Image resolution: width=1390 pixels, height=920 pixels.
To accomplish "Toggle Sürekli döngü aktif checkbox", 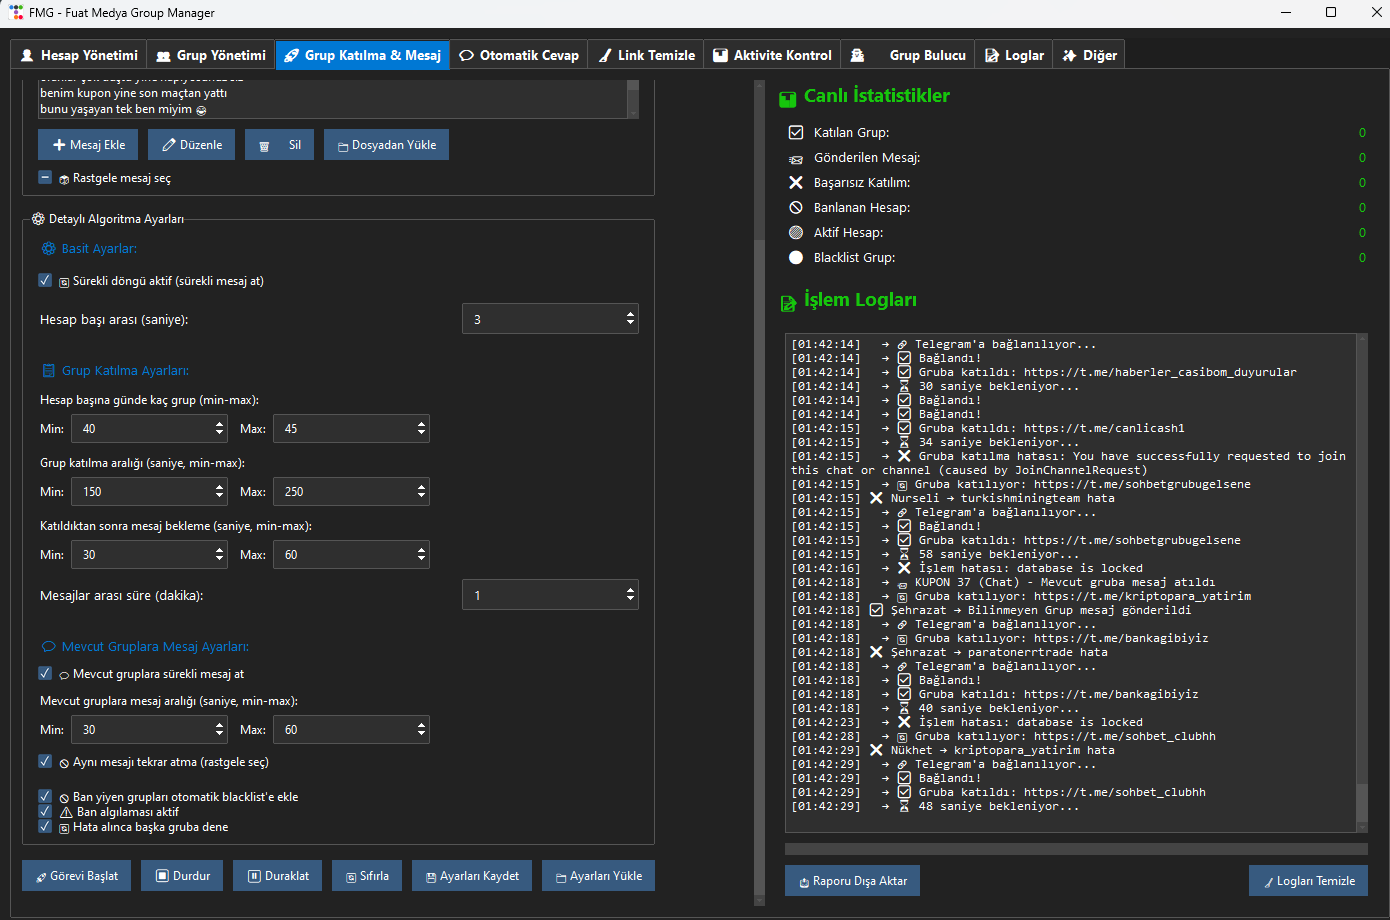I will coord(45,281).
